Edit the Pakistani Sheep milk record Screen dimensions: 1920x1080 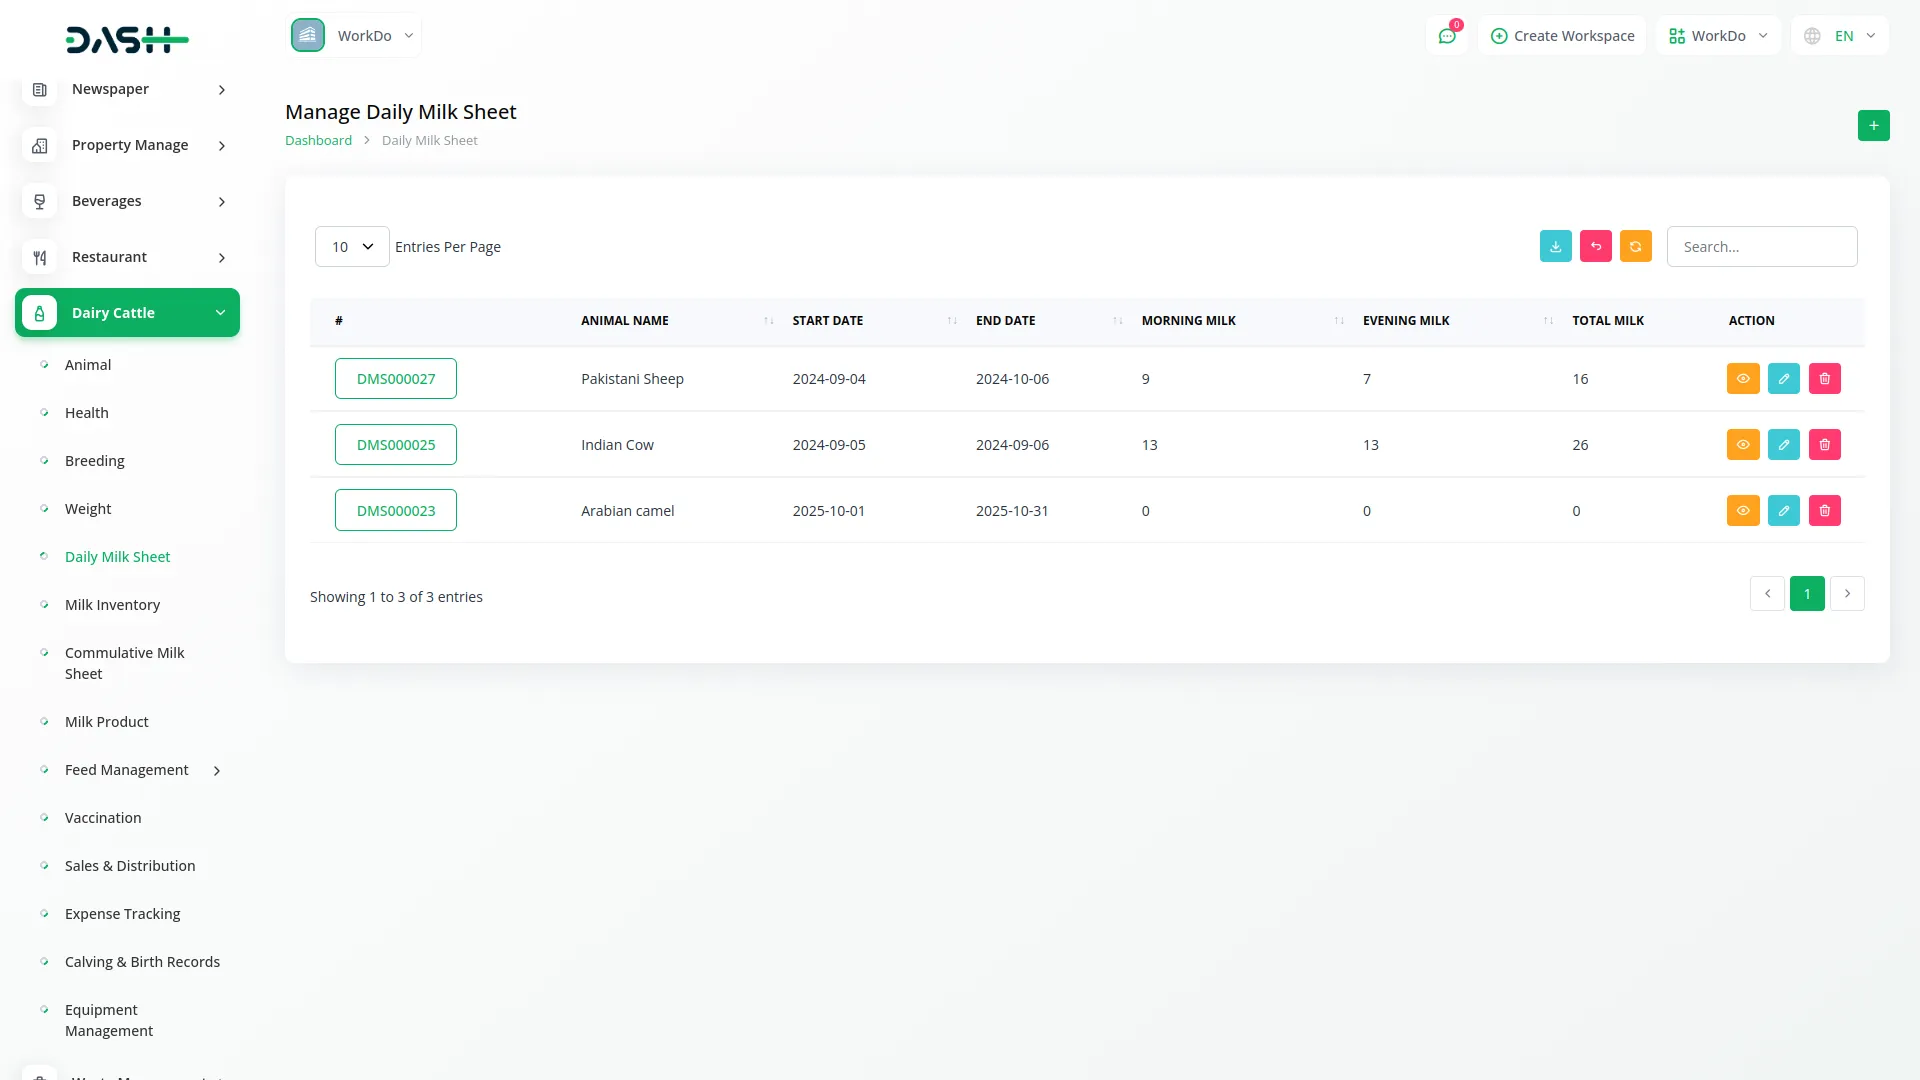1783,379
